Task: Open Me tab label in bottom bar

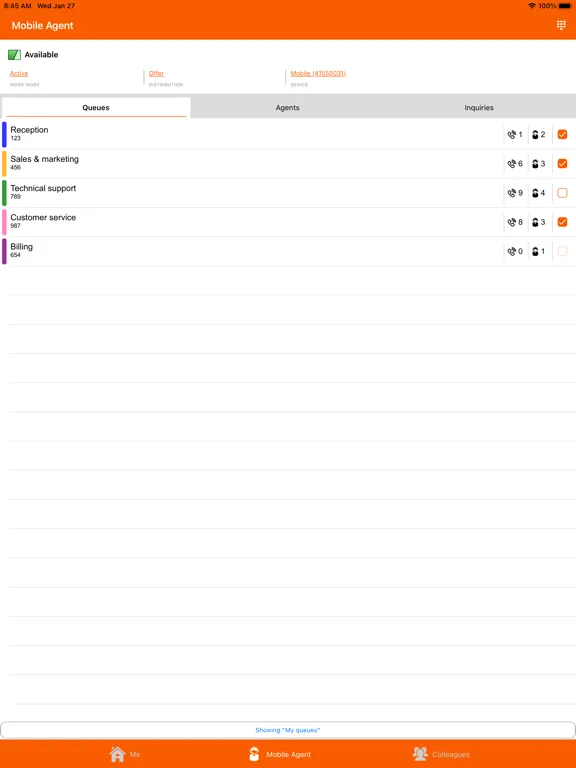Action: click(135, 755)
